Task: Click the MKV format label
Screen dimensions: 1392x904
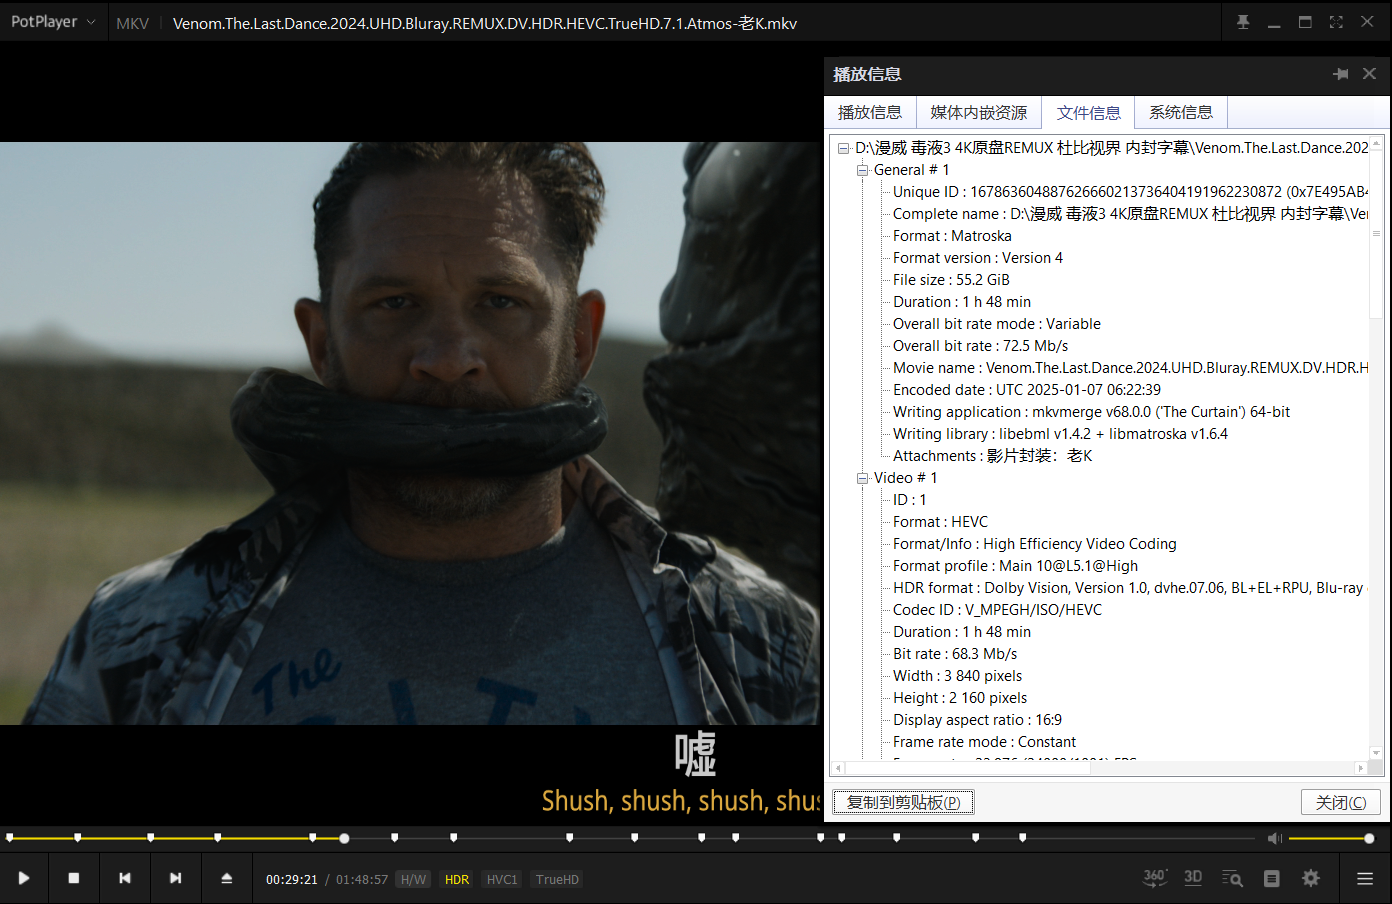Action: [132, 23]
